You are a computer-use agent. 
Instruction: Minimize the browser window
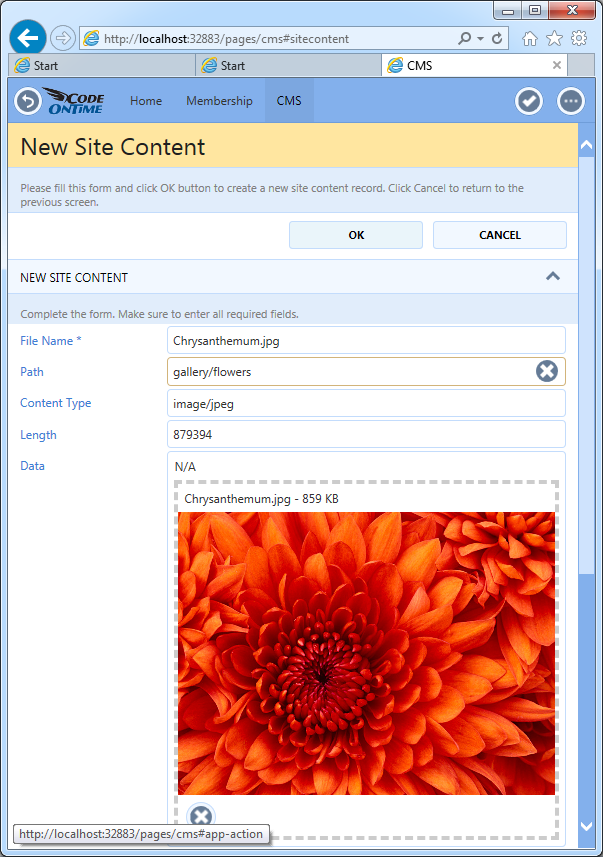coord(508,10)
